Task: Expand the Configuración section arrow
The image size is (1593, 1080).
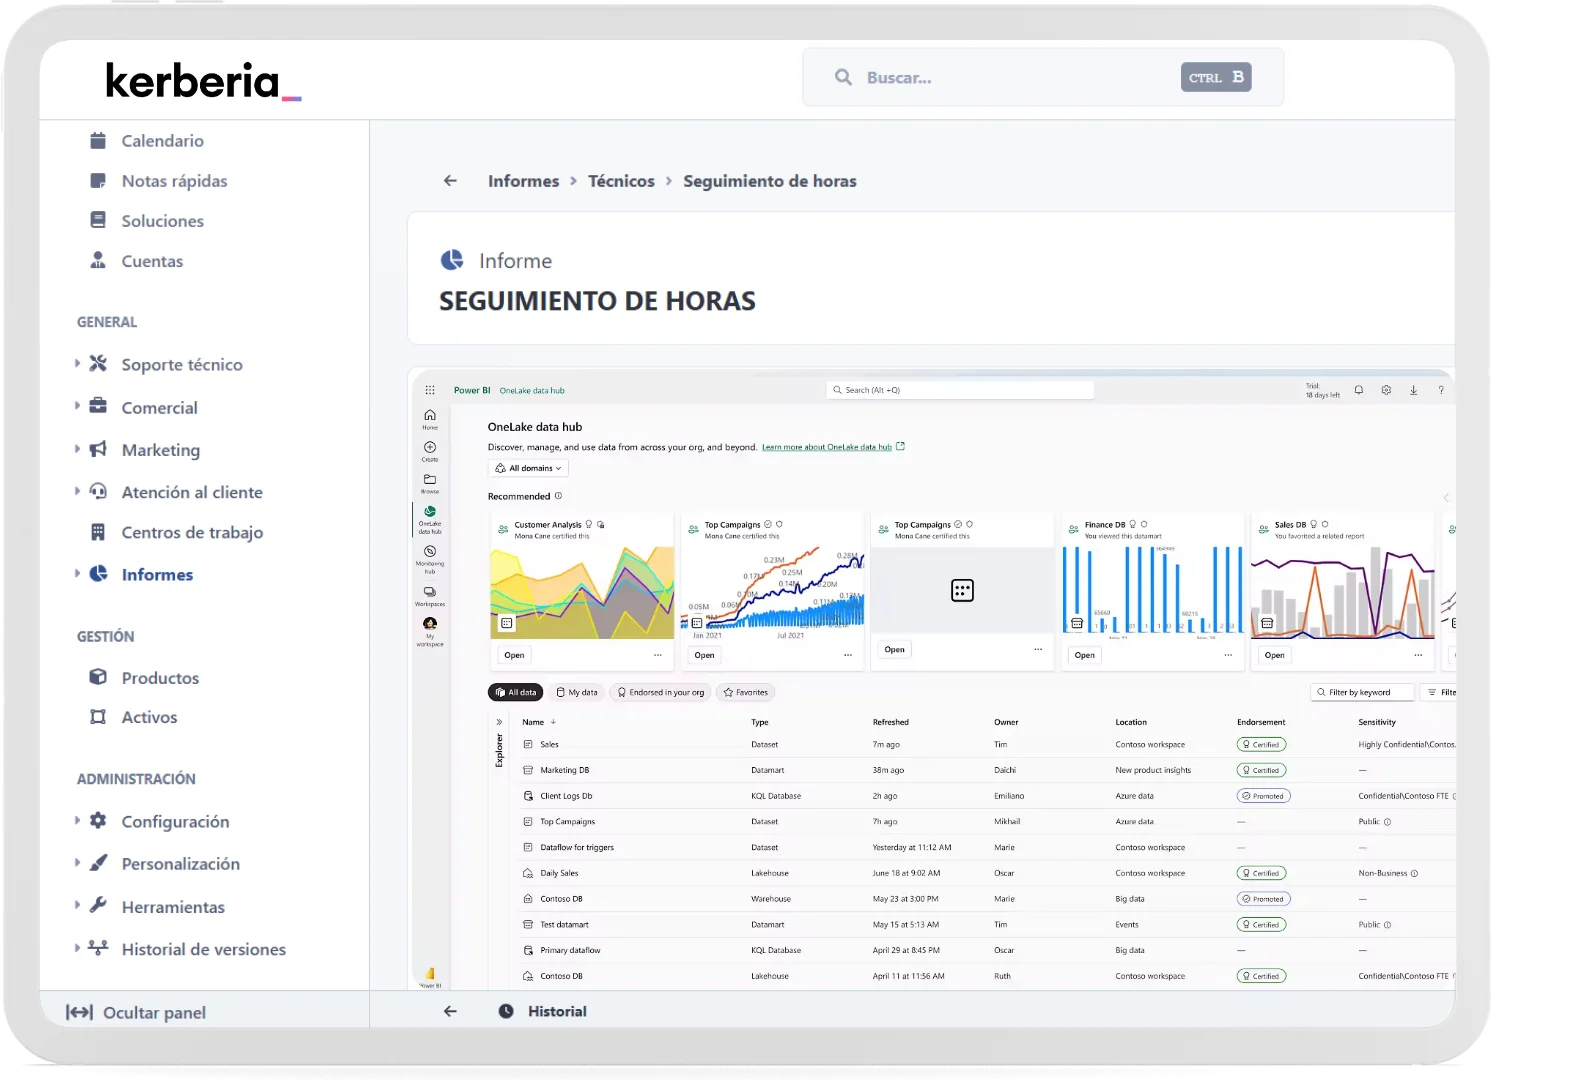Action: 77,821
